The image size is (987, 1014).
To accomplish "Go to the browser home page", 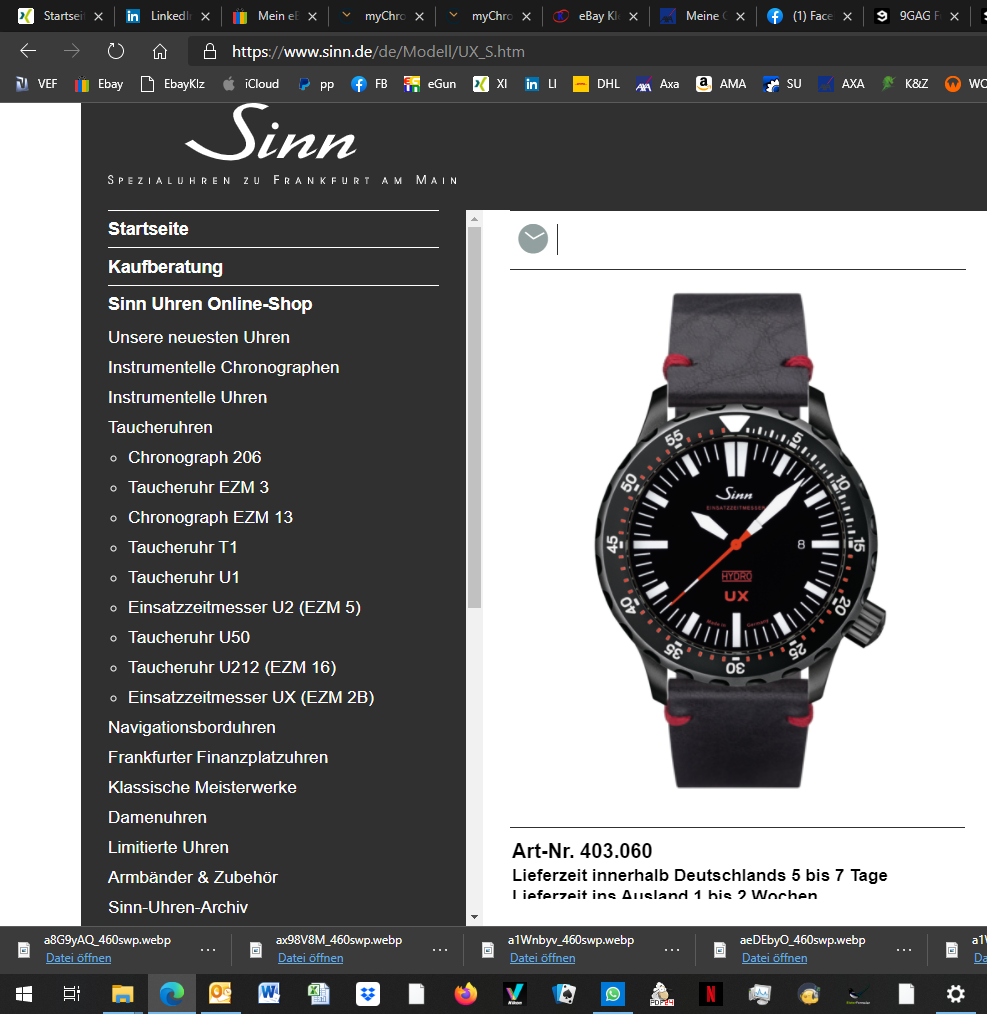I will point(160,52).
